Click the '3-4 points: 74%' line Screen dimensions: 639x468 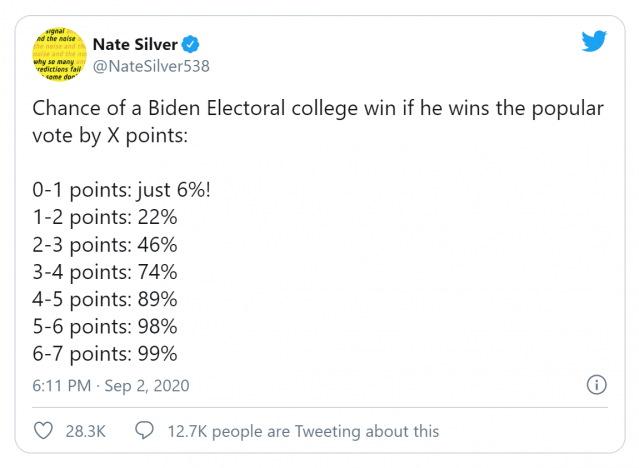coord(105,272)
